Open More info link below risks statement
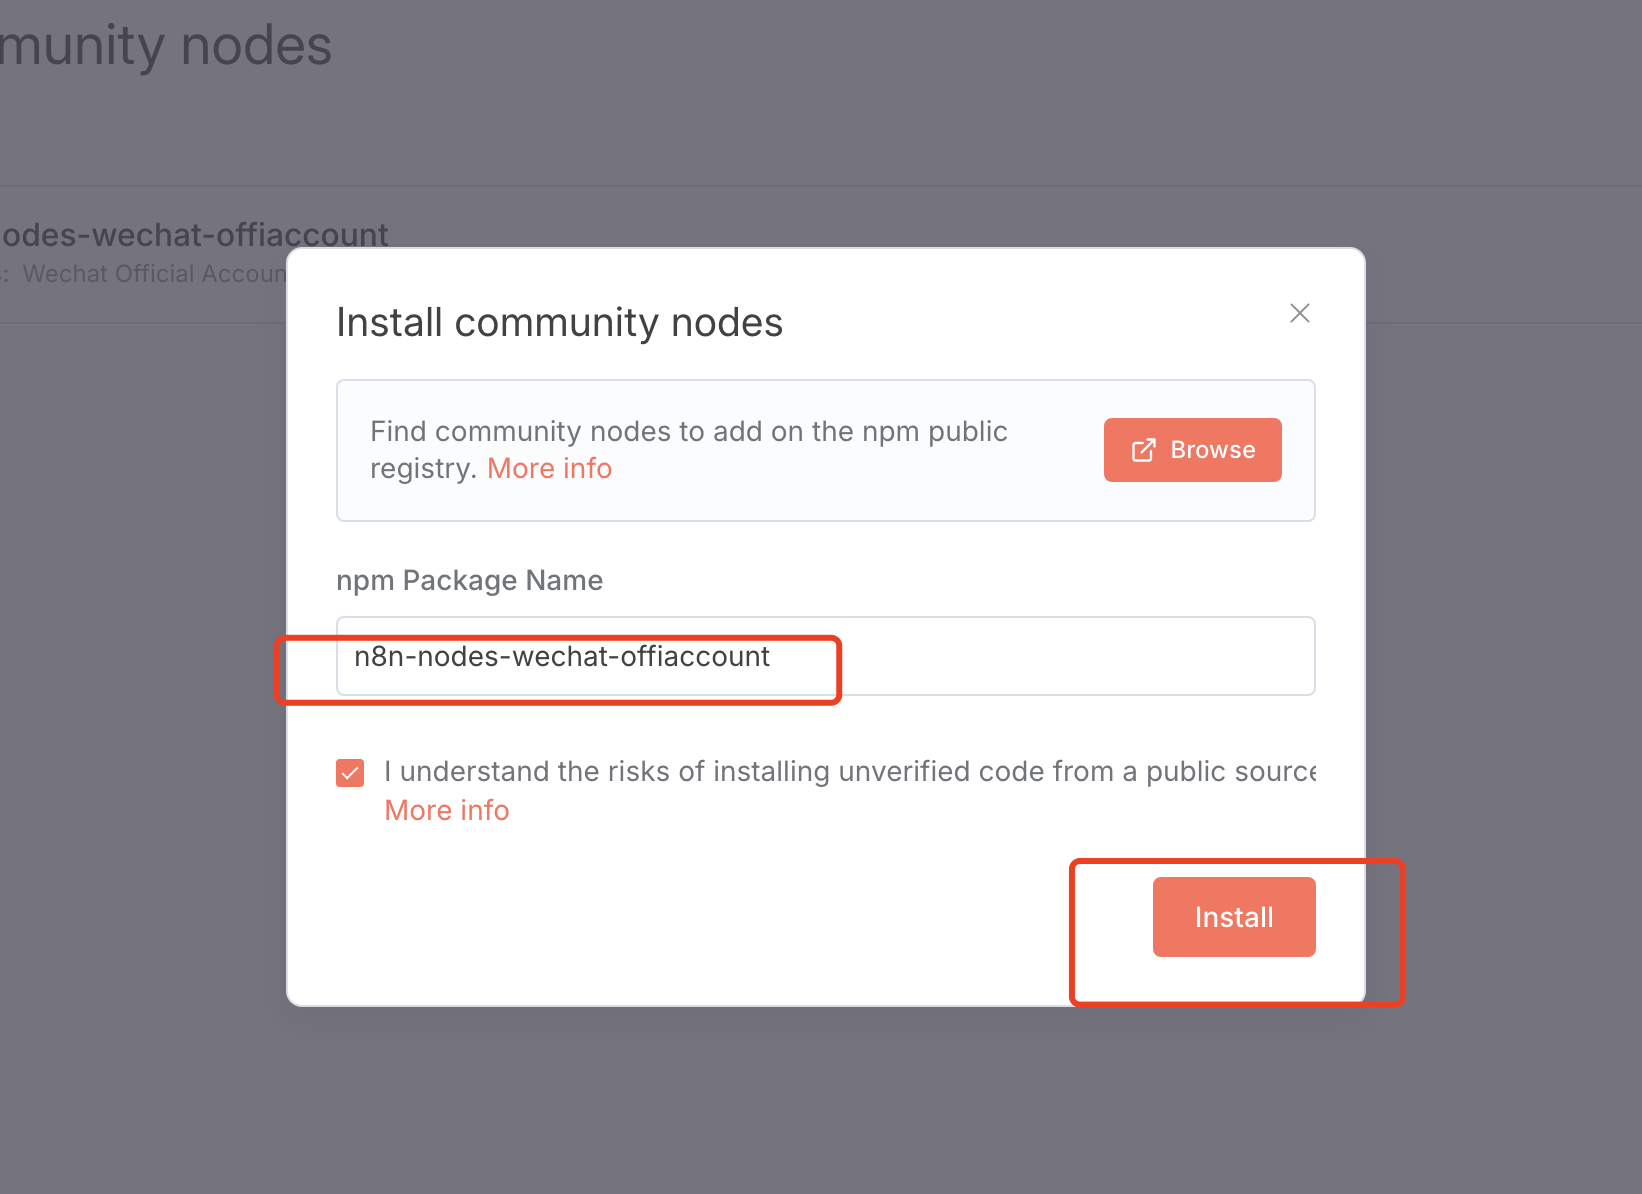 coord(447,810)
